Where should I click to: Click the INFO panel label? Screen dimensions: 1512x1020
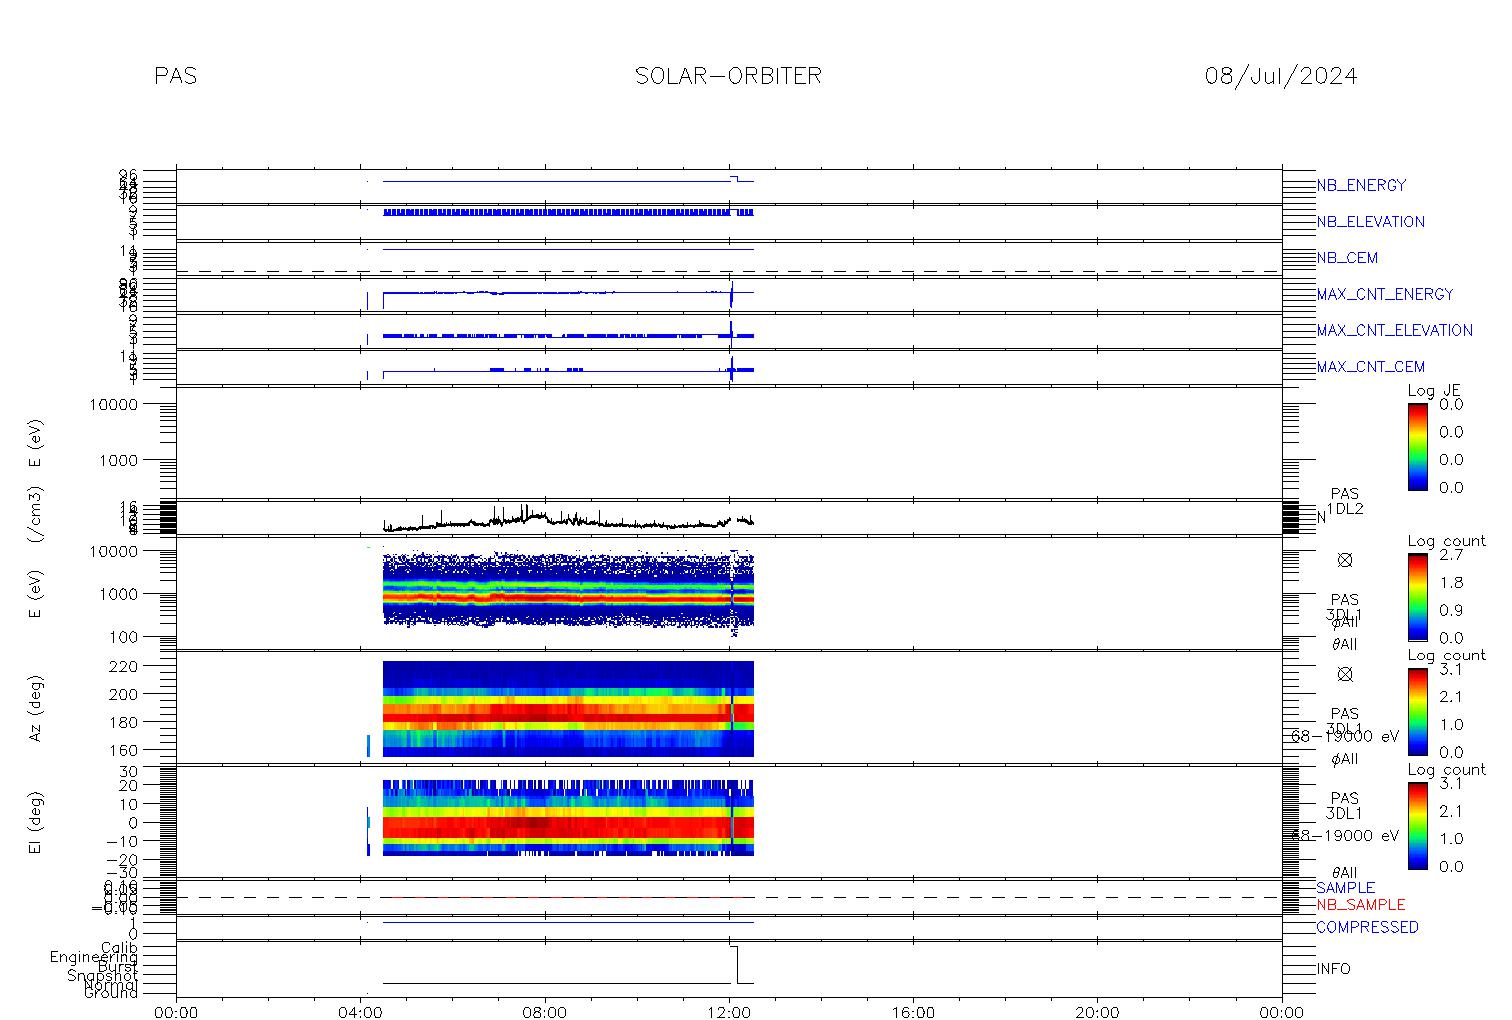point(1333,969)
